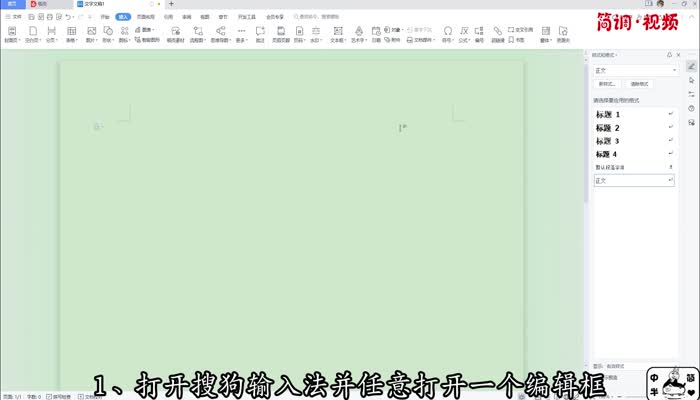Click the 流程图 flowchart icon
Image resolution: width=700 pixels, height=400 pixels.
coord(197,35)
